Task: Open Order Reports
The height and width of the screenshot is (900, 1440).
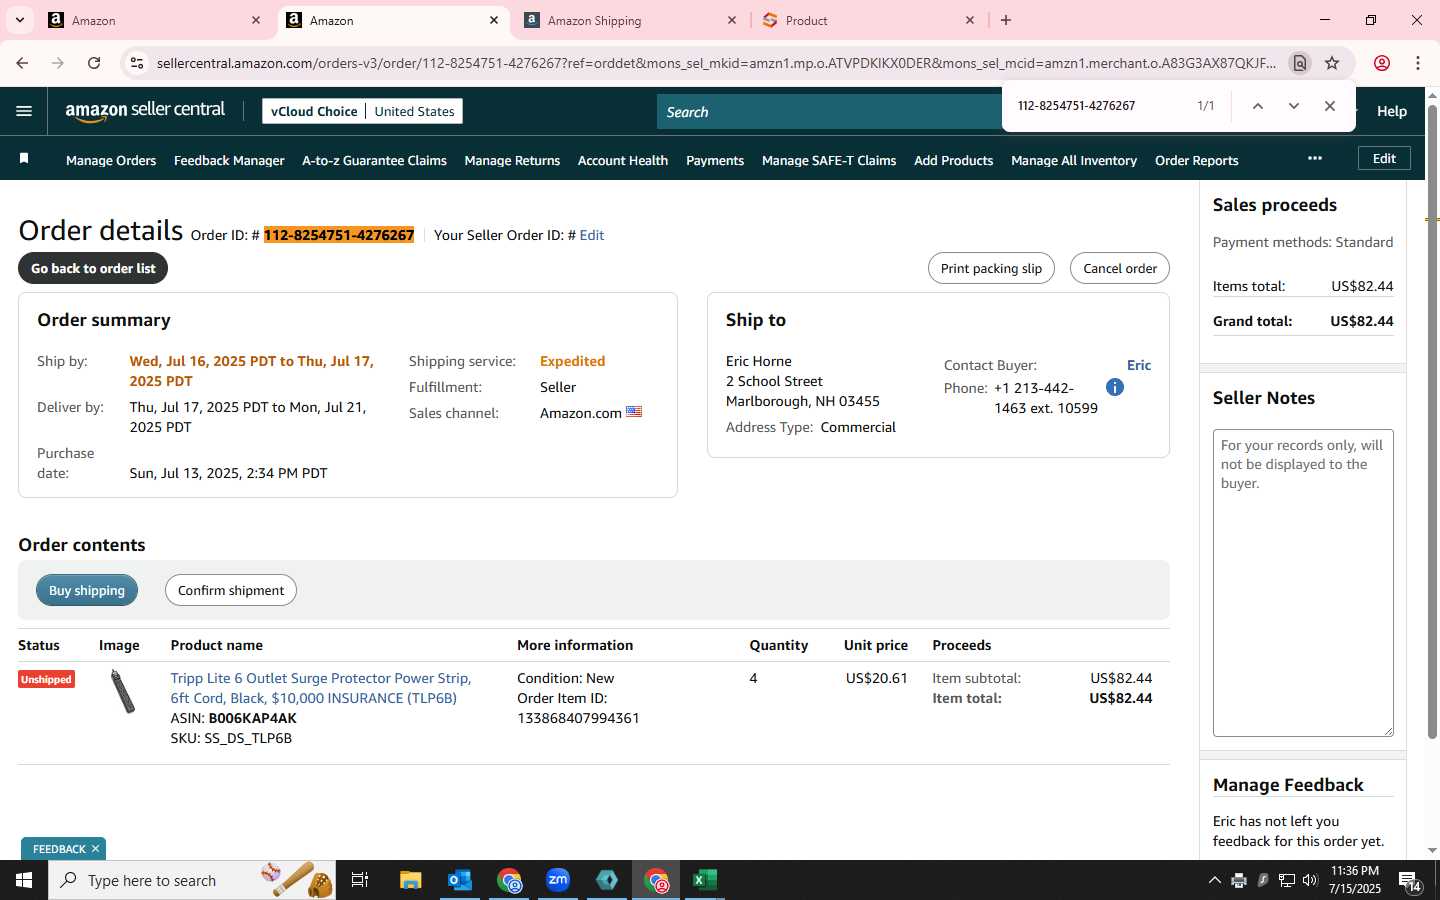Action: point(1196,160)
